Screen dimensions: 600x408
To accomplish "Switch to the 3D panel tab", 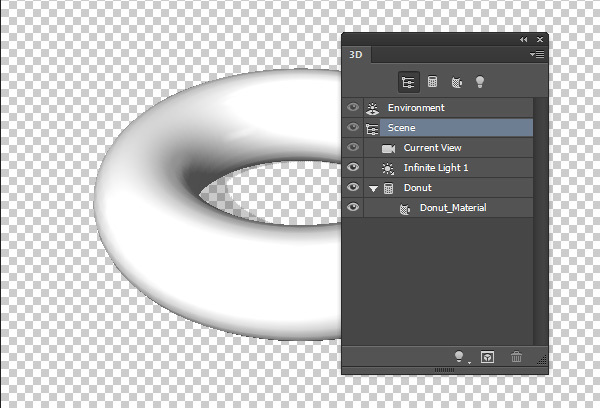I will (356, 55).
